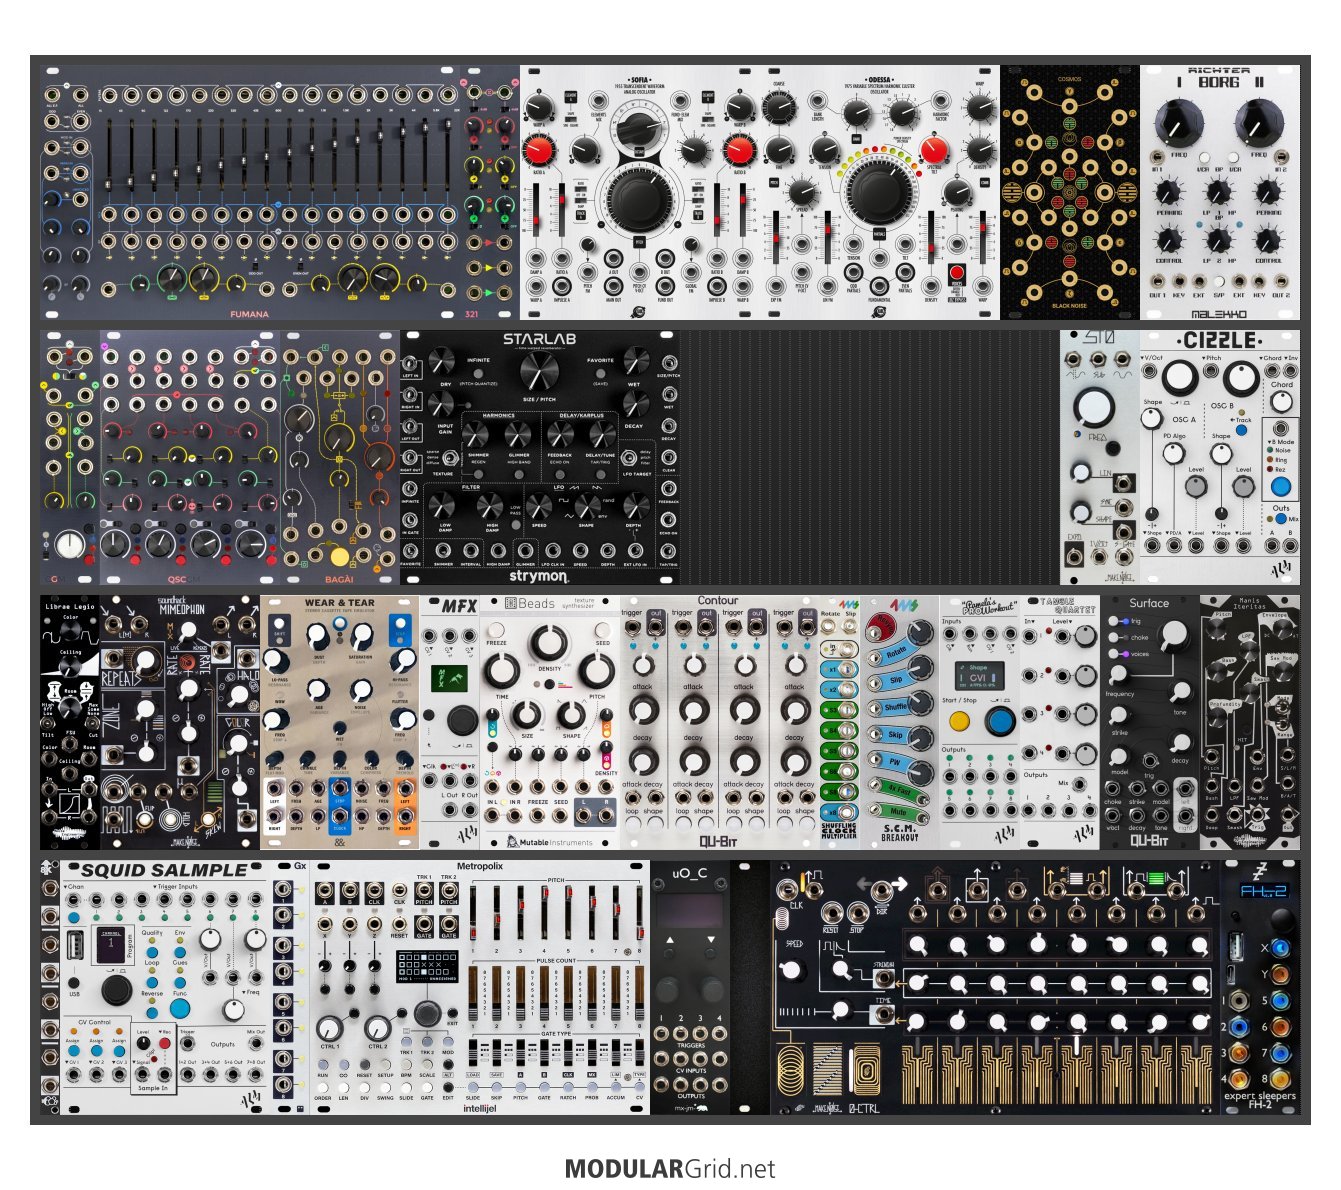Click the Beads TIME knob
Screen dimensions: 1341x1190
click(x=502, y=671)
